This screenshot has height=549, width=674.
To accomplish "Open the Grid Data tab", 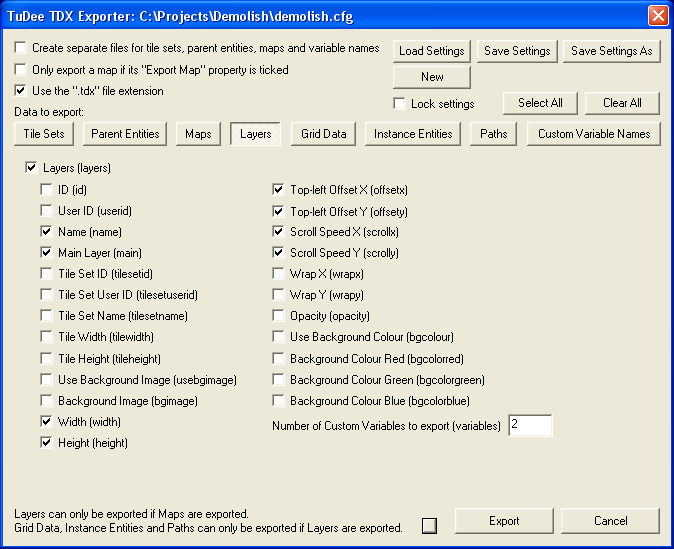I will pos(323,134).
